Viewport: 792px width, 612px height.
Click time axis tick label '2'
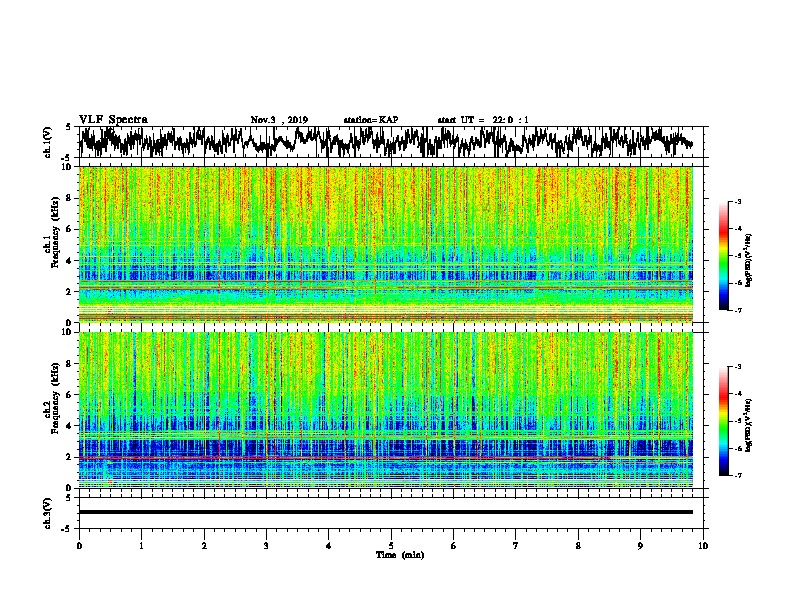[x=204, y=546]
